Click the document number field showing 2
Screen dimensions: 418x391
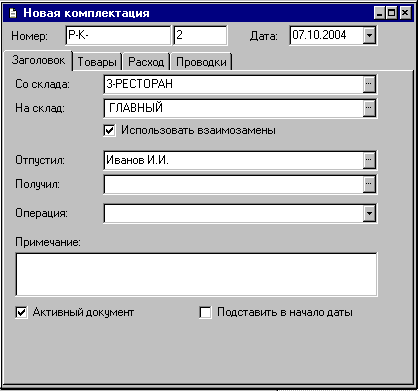(x=200, y=35)
